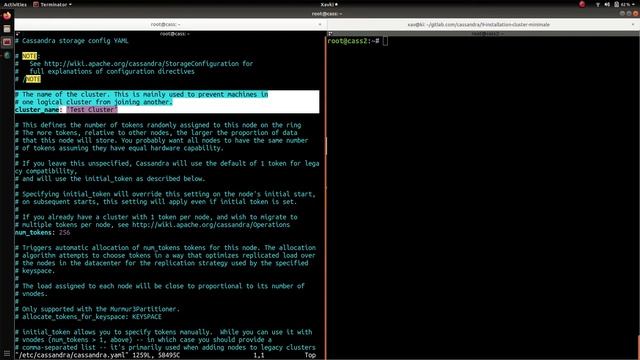Close the root@cass tab
This screenshot has height=360, width=640.
click(320, 24)
